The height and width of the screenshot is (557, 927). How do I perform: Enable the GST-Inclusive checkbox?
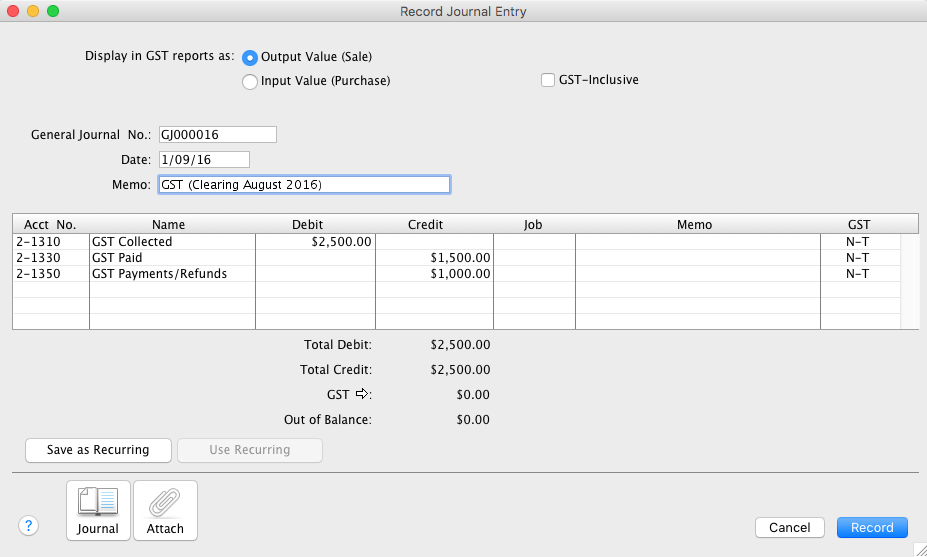click(x=548, y=80)
